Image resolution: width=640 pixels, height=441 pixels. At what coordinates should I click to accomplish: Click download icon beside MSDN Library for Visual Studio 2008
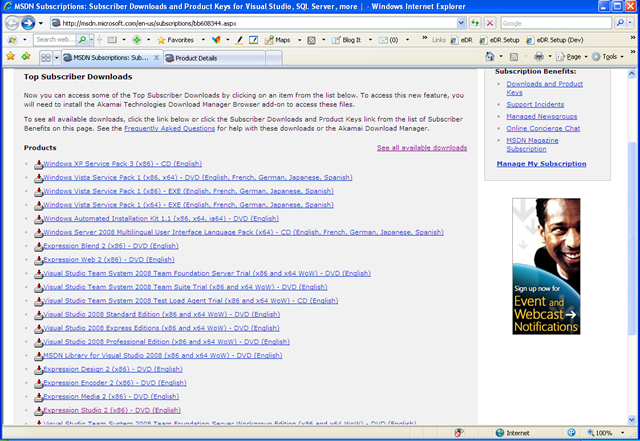point(38,356)
